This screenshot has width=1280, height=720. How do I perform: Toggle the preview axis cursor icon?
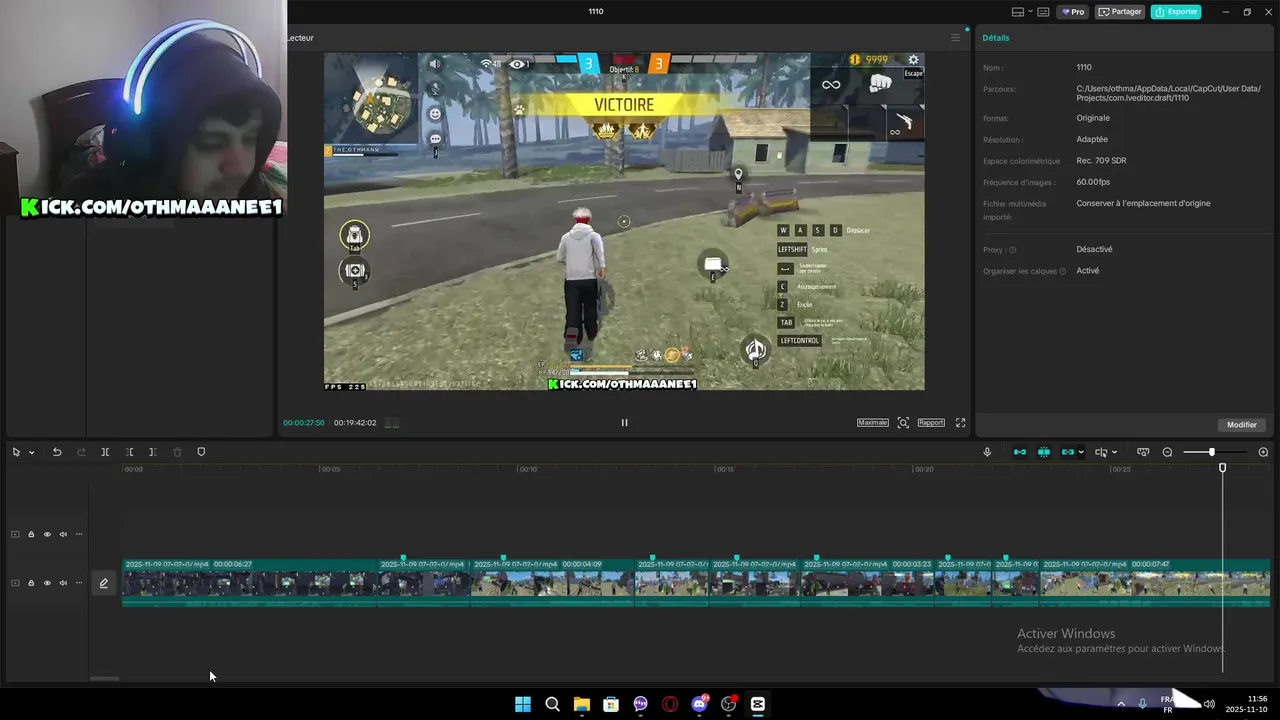click(1101, 452)
